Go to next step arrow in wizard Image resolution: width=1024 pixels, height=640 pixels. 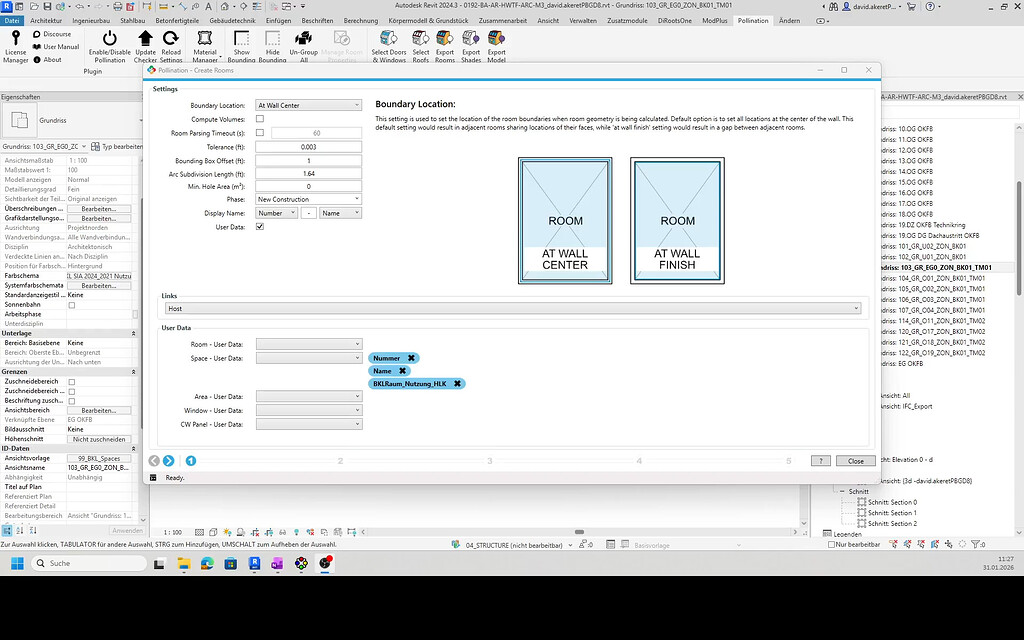(168, 461)
